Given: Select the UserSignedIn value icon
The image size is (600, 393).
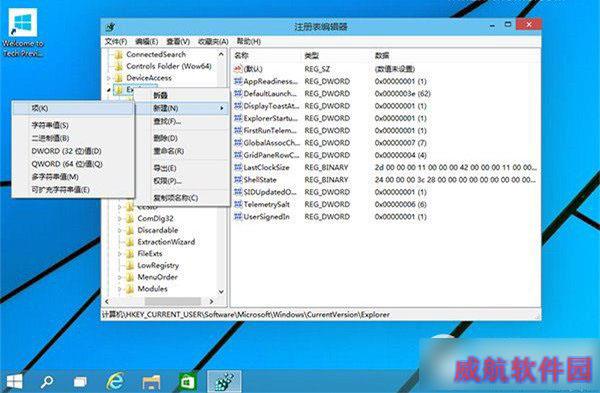Looking at the screenshot, I should click(x=238, y=217).
